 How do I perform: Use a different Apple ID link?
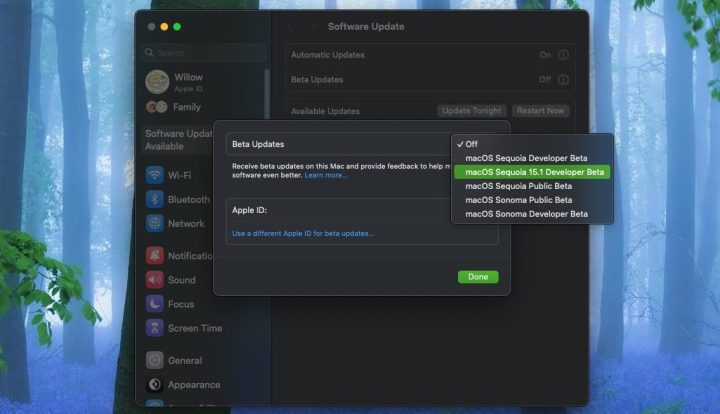click(x=303, y=233)
